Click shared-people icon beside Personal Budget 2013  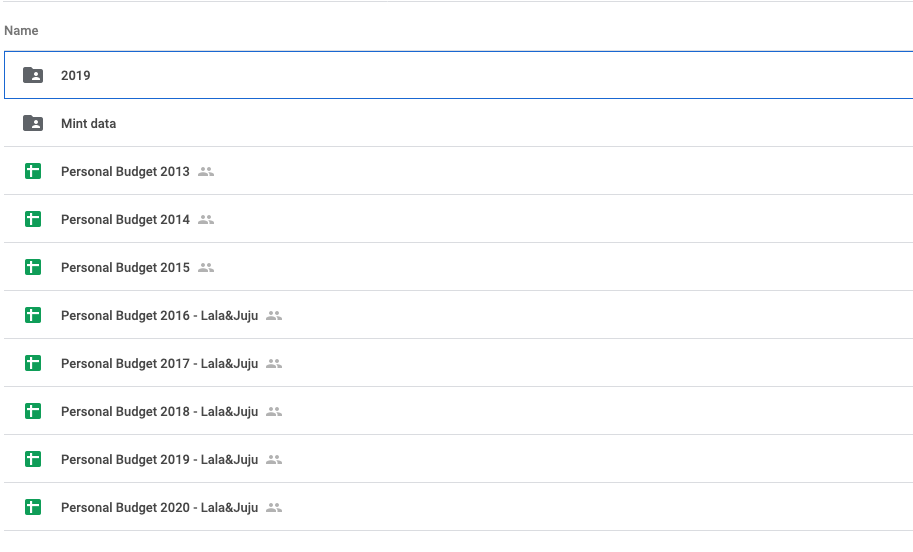click(206, 172)
